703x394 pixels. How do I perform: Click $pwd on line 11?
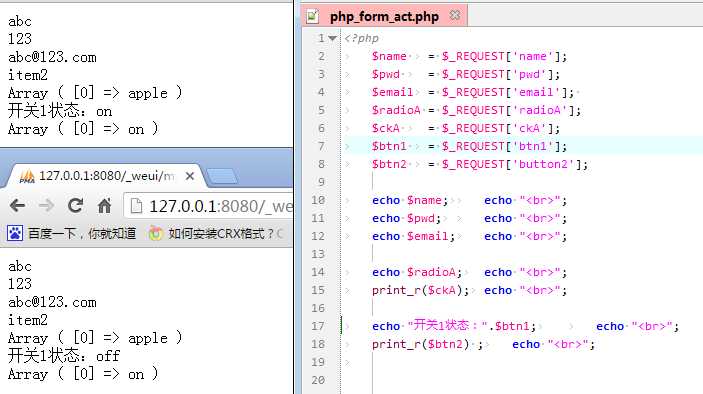[x=421, y=218]
